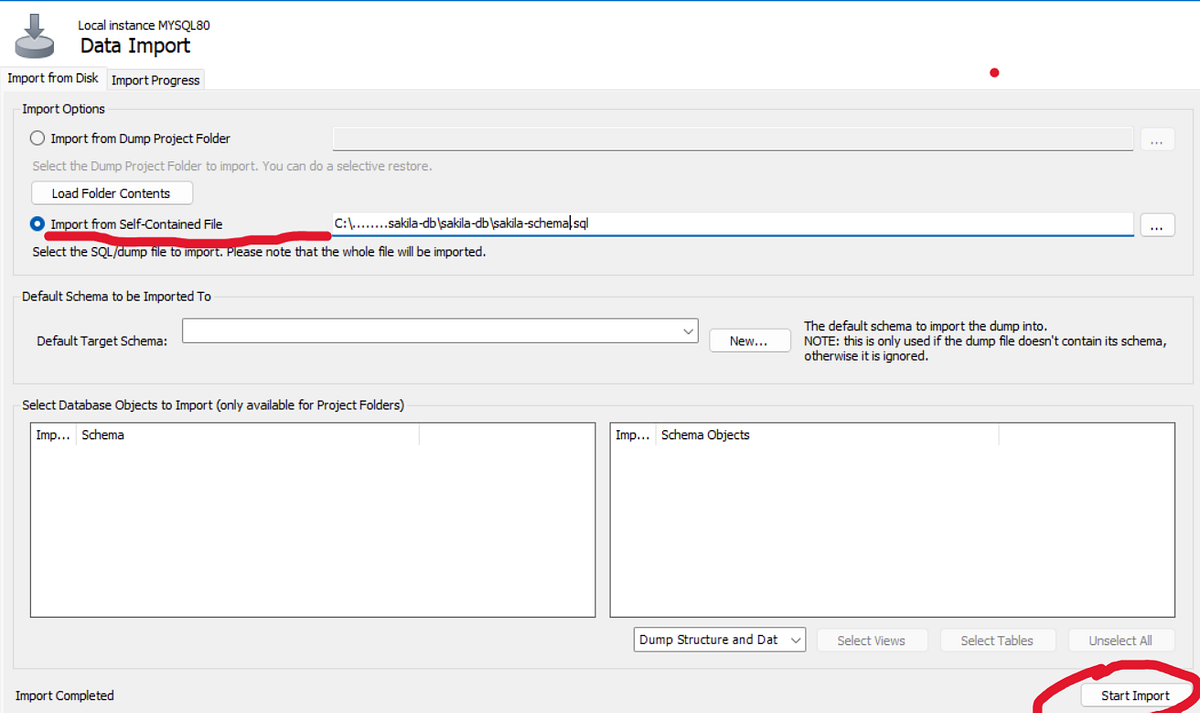This screenshot has width=1200, height=713.
Task: Browse for dump project folder path
Action: click(x=1156, y=139)
